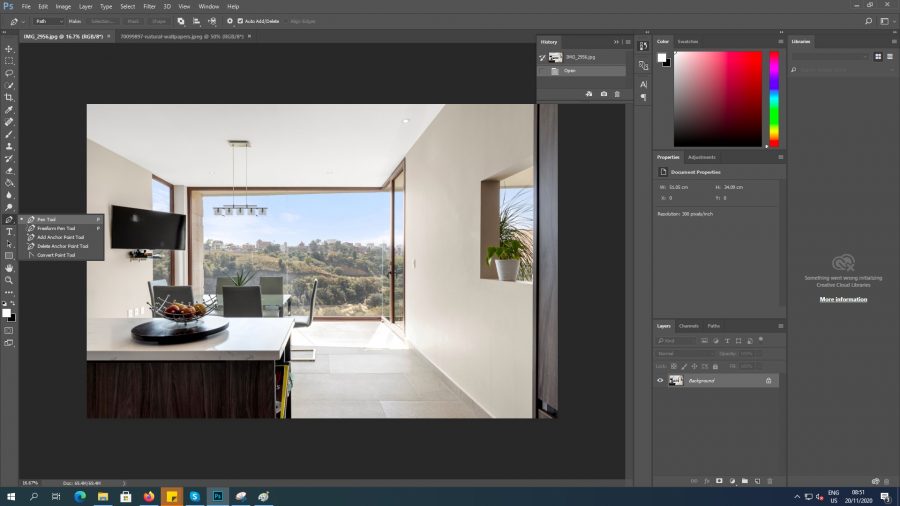Toggle Quick Mask mode in the toolbar
The width and height of the screenshot is (900, 506).
(9, 331)
